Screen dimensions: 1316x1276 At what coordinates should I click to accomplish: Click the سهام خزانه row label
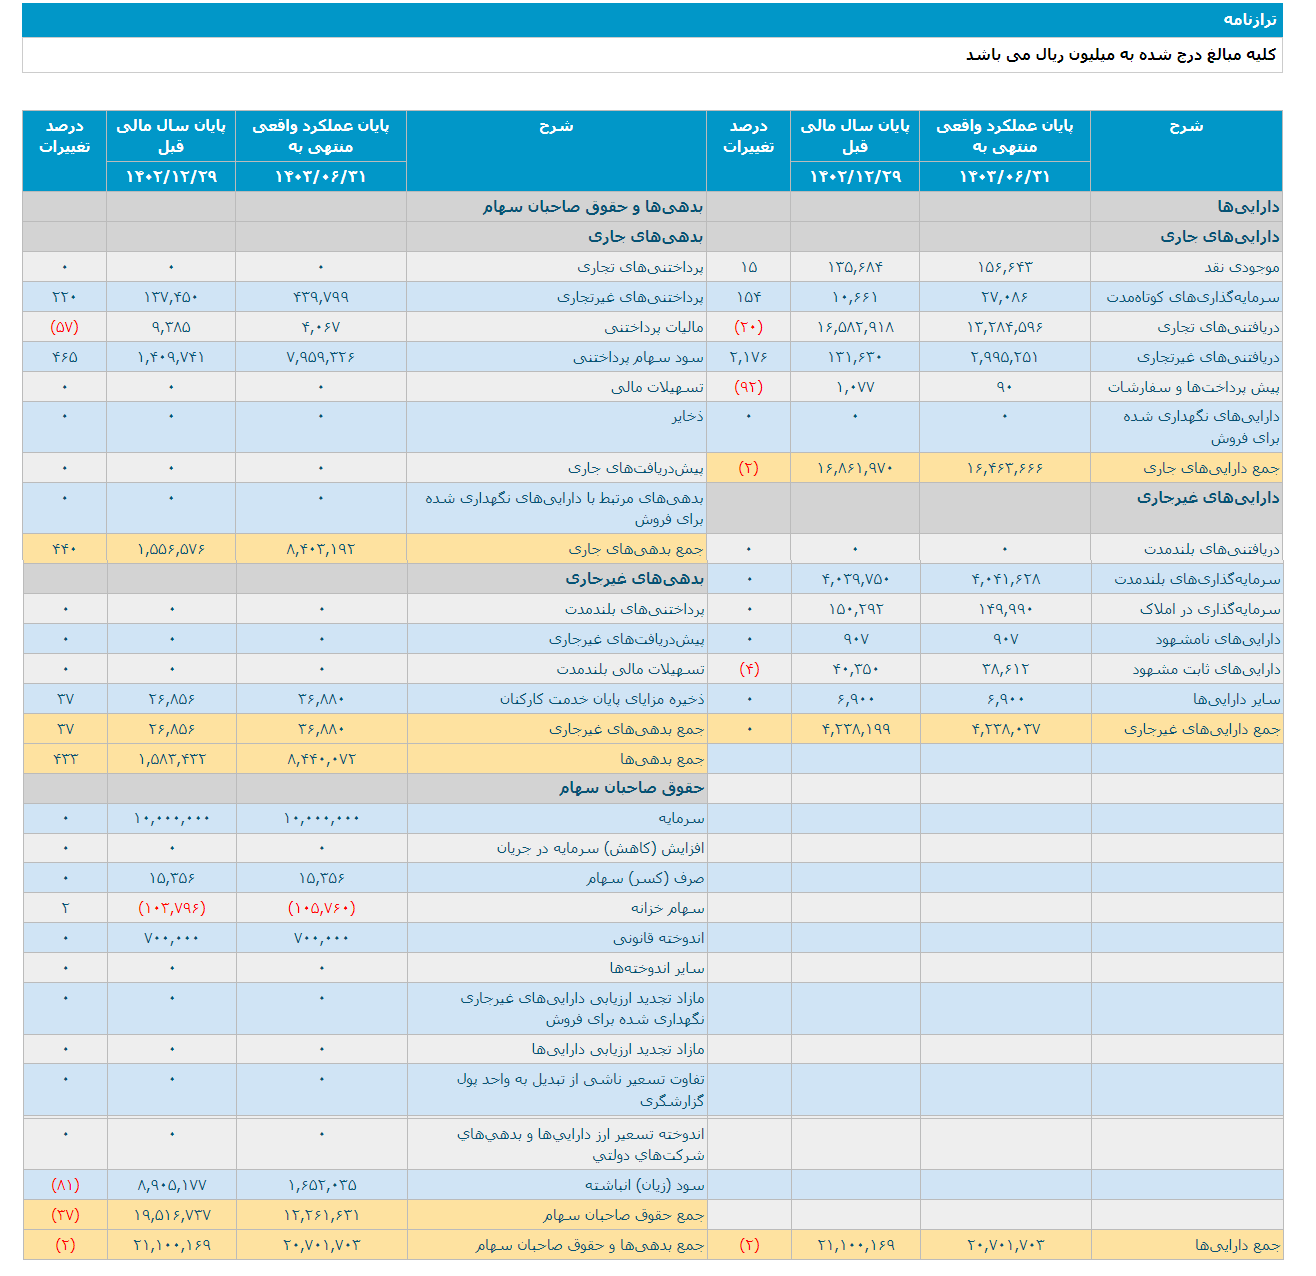click(667, 908)
